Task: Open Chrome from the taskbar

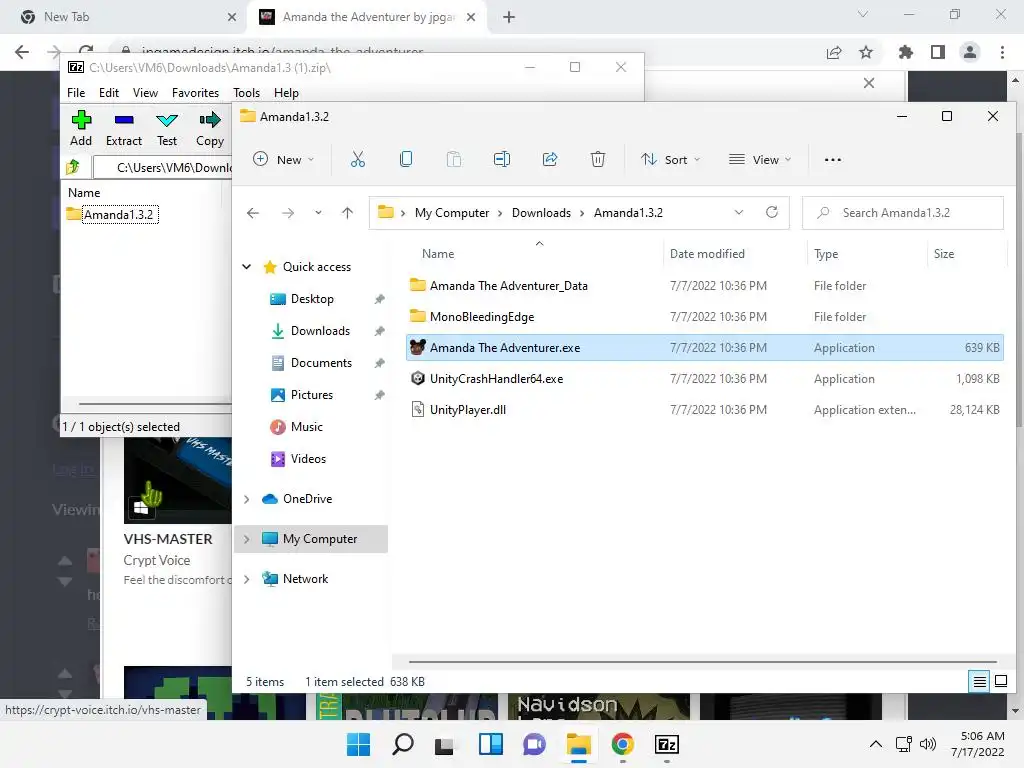Action: pos(622,744)
